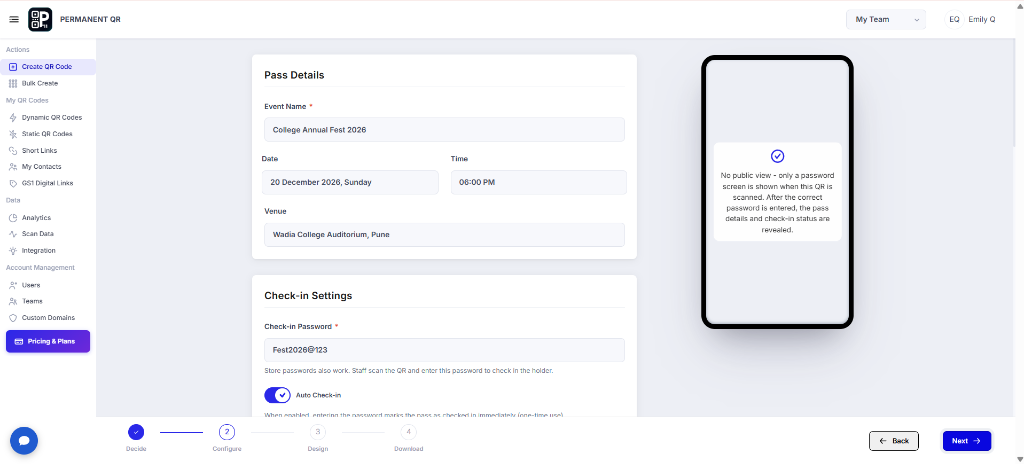Open the My Team dropdown
This screenshot has height=464, width=1024.
(x=886, y=20)
